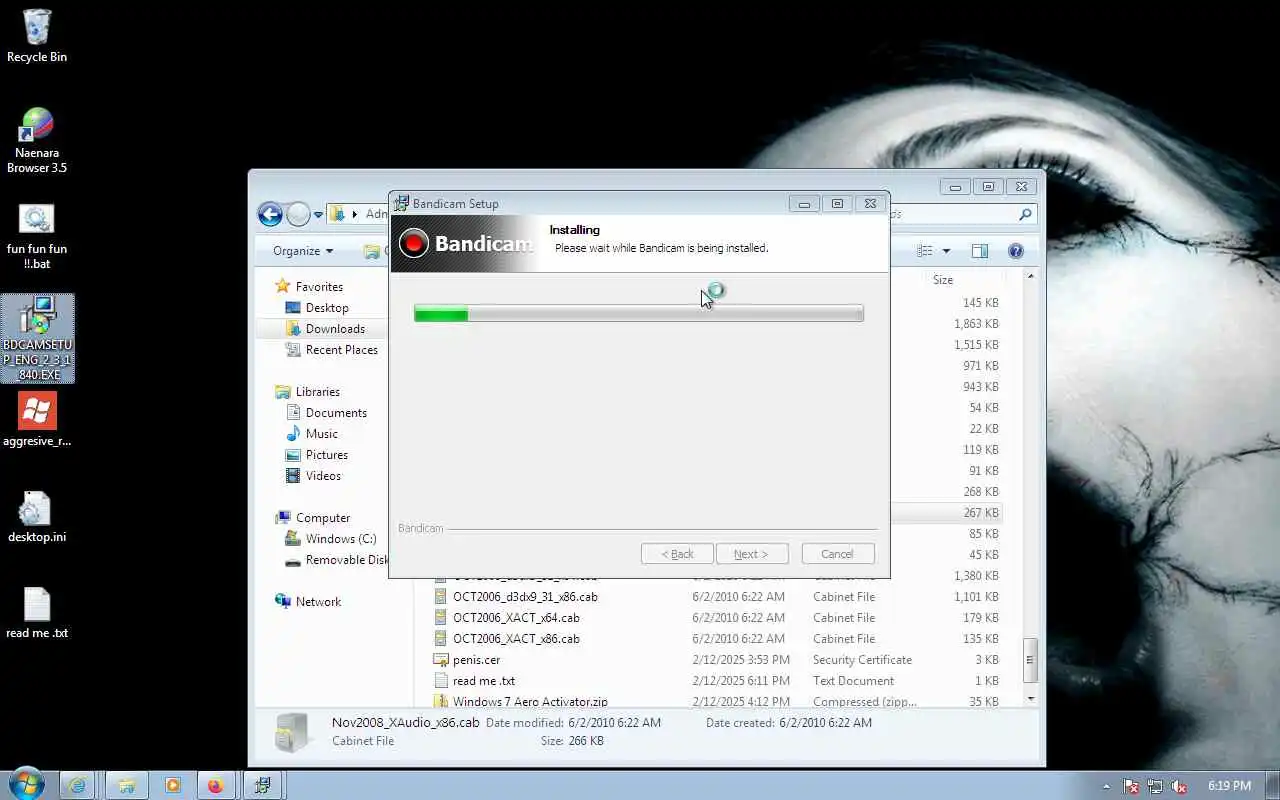Click the Windows Start orb

[26, 783]
